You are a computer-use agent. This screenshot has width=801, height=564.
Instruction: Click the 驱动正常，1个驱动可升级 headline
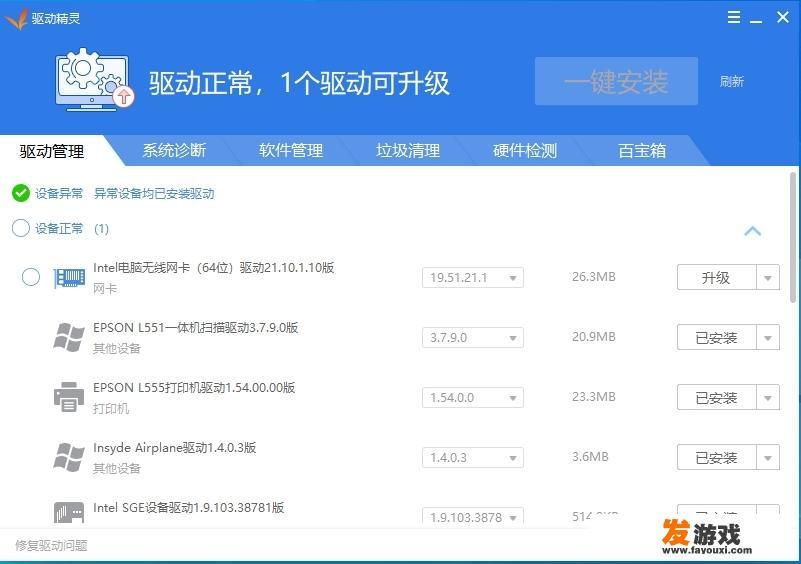(299, 83)
